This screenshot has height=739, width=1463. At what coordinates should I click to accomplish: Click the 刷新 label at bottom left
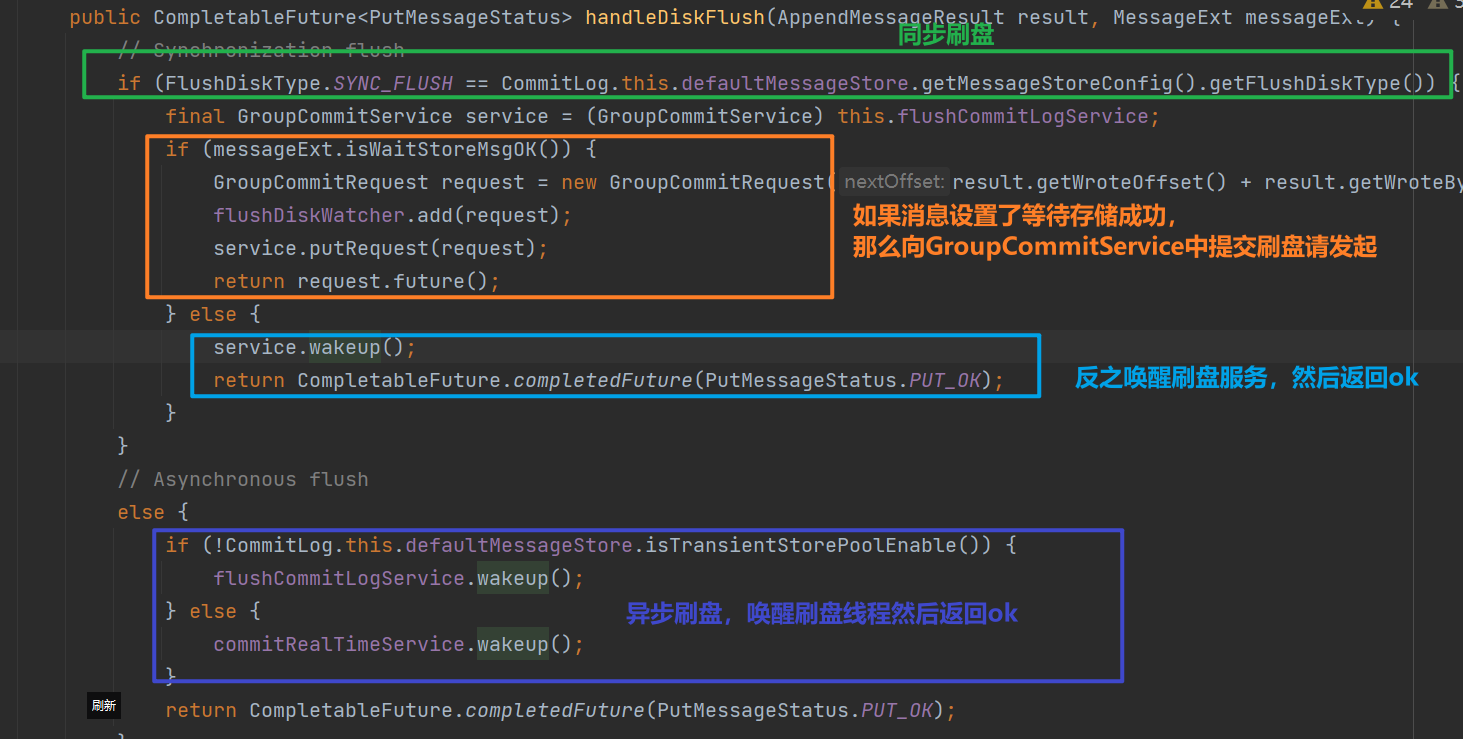(103, 705)
